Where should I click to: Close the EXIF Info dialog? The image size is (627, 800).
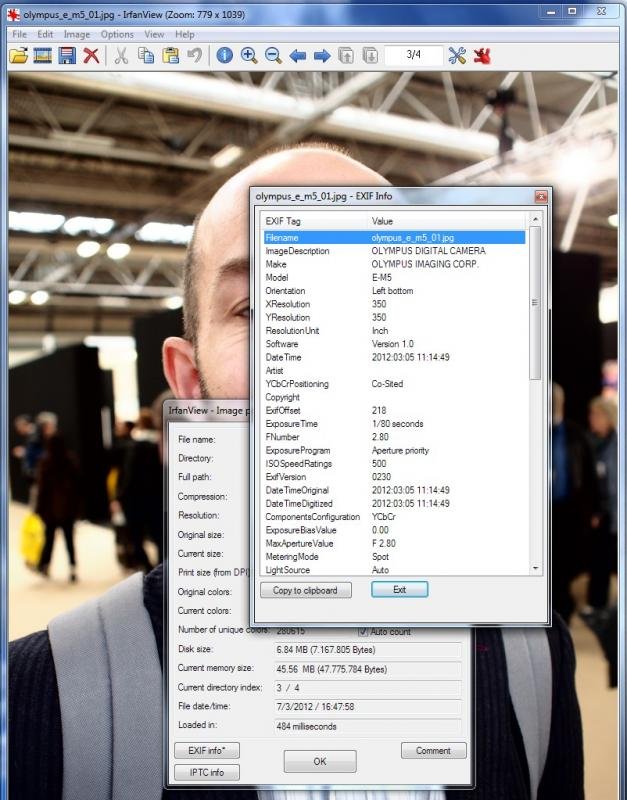point(541,196)
